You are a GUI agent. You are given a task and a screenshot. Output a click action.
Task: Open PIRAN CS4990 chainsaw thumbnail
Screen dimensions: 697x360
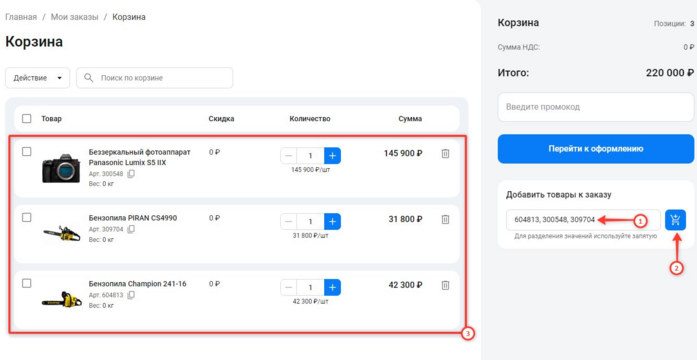click(61, 233)
